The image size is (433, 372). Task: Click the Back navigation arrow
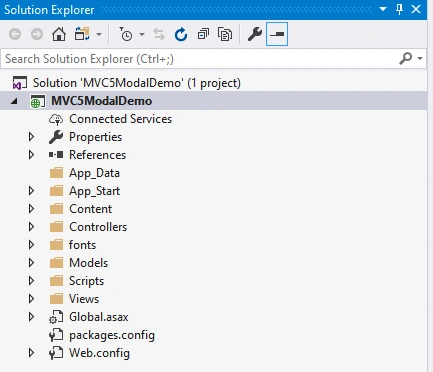click(x=15, y=34)
